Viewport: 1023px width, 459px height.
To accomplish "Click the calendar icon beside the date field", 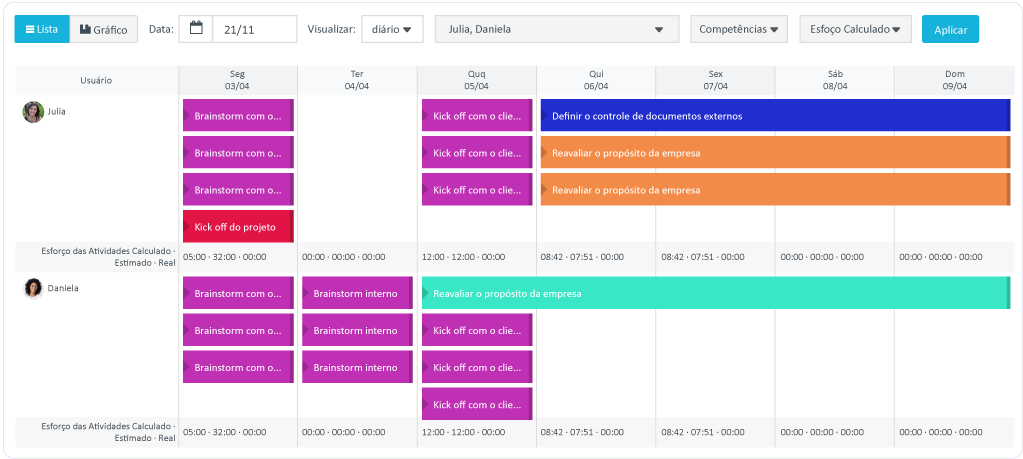I will click(x=196, y=29).
